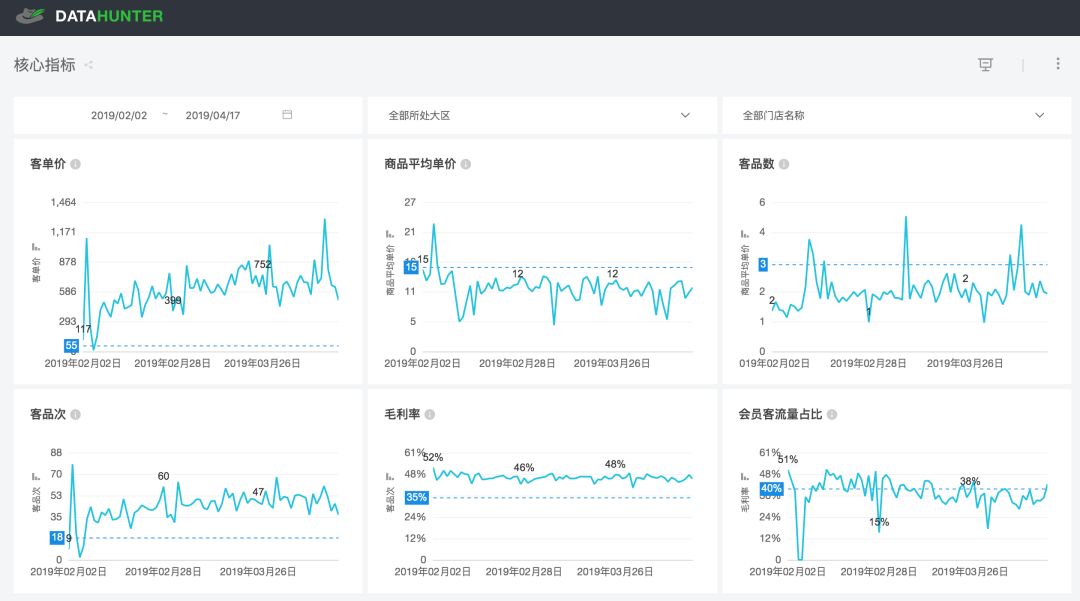Click the chart-type icon on 客单价 chart axis
Image resolution: width=1080 pixels, height=601 pixels.
coord(36,246)
